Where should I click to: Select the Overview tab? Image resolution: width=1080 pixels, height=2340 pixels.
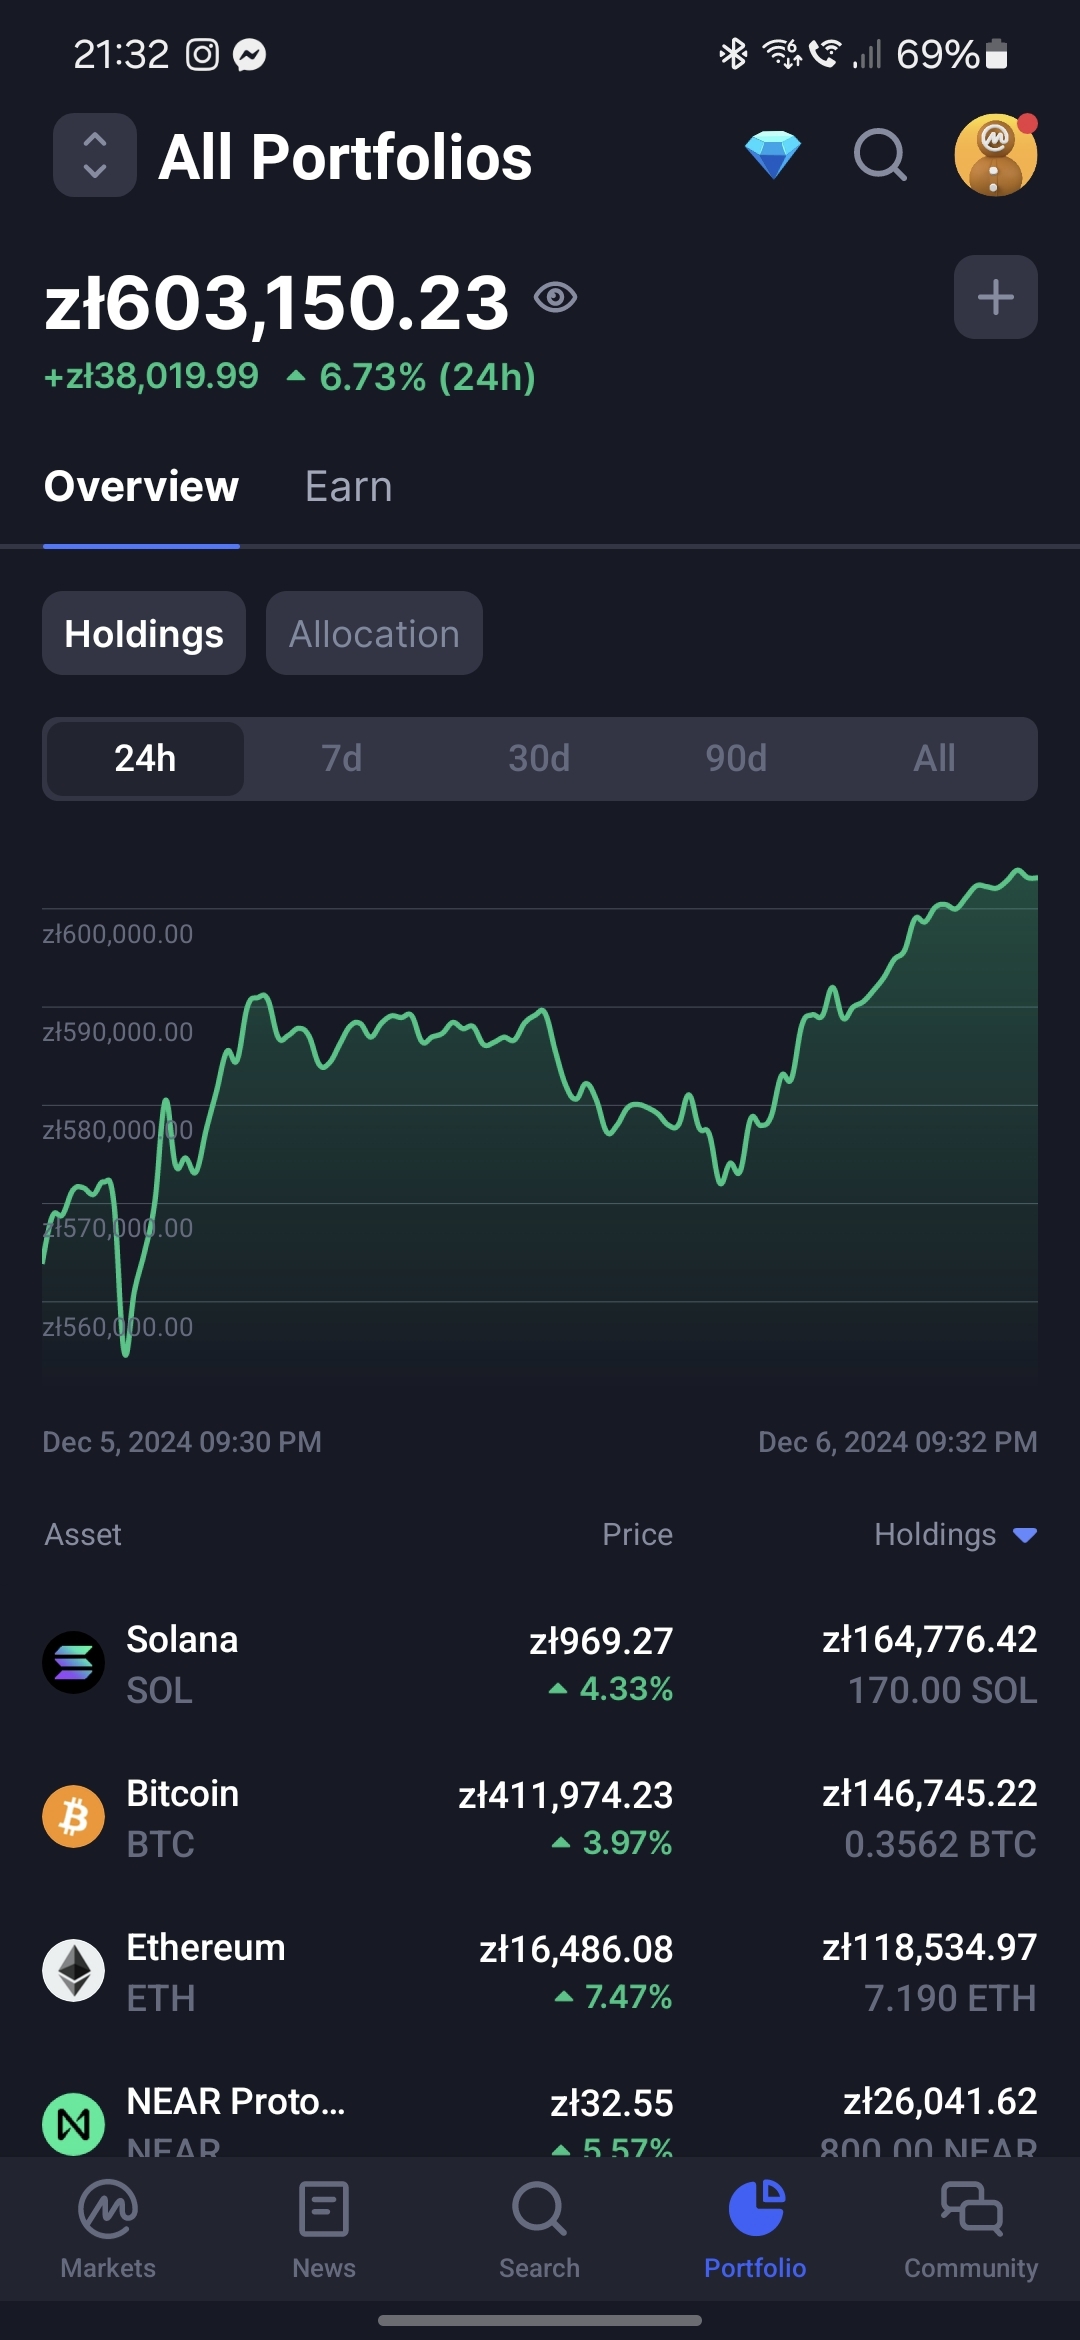pyautogui.click(x=141, y=487)
